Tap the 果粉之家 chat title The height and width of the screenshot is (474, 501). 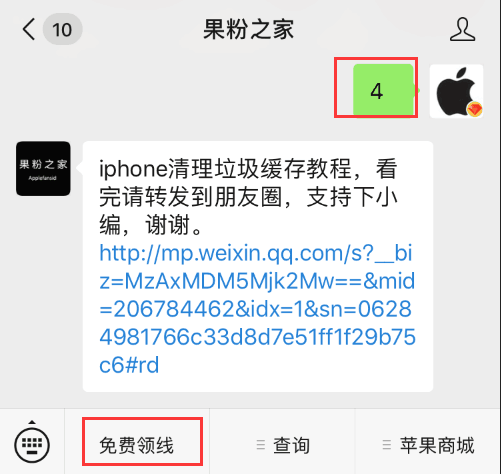click(249, 29)
